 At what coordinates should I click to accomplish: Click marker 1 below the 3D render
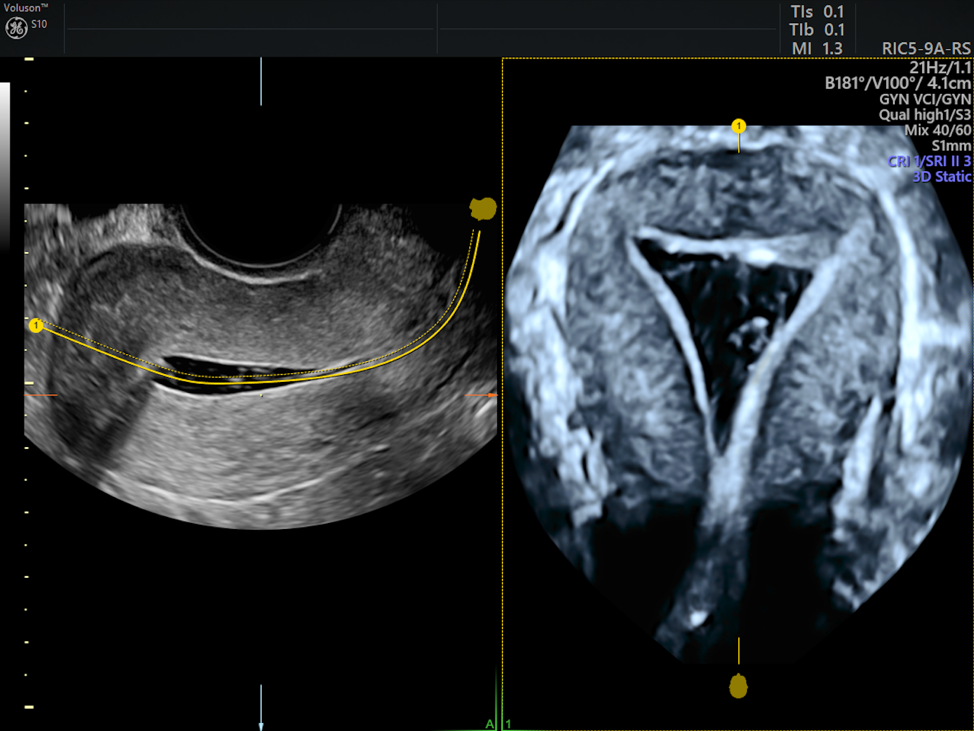click(739, 687)
